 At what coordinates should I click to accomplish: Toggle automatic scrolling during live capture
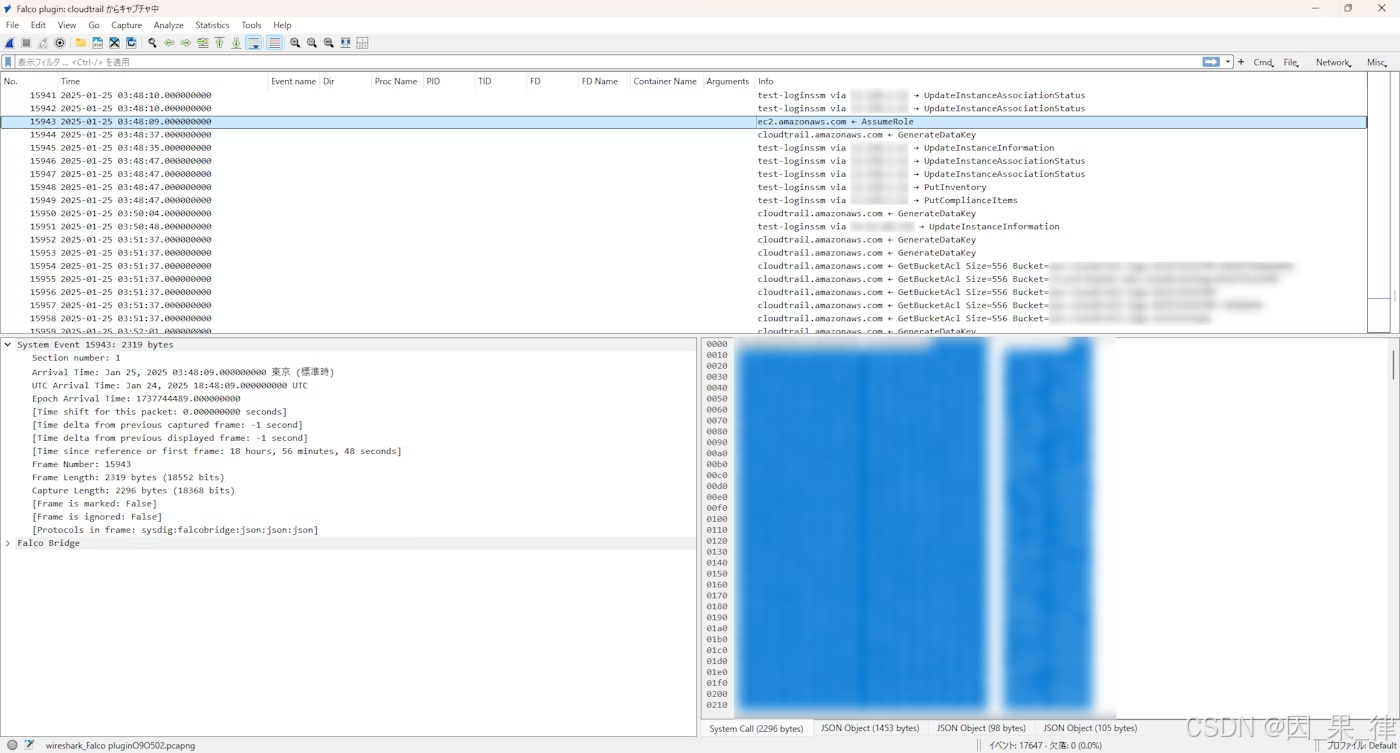[x=253, y=42]
